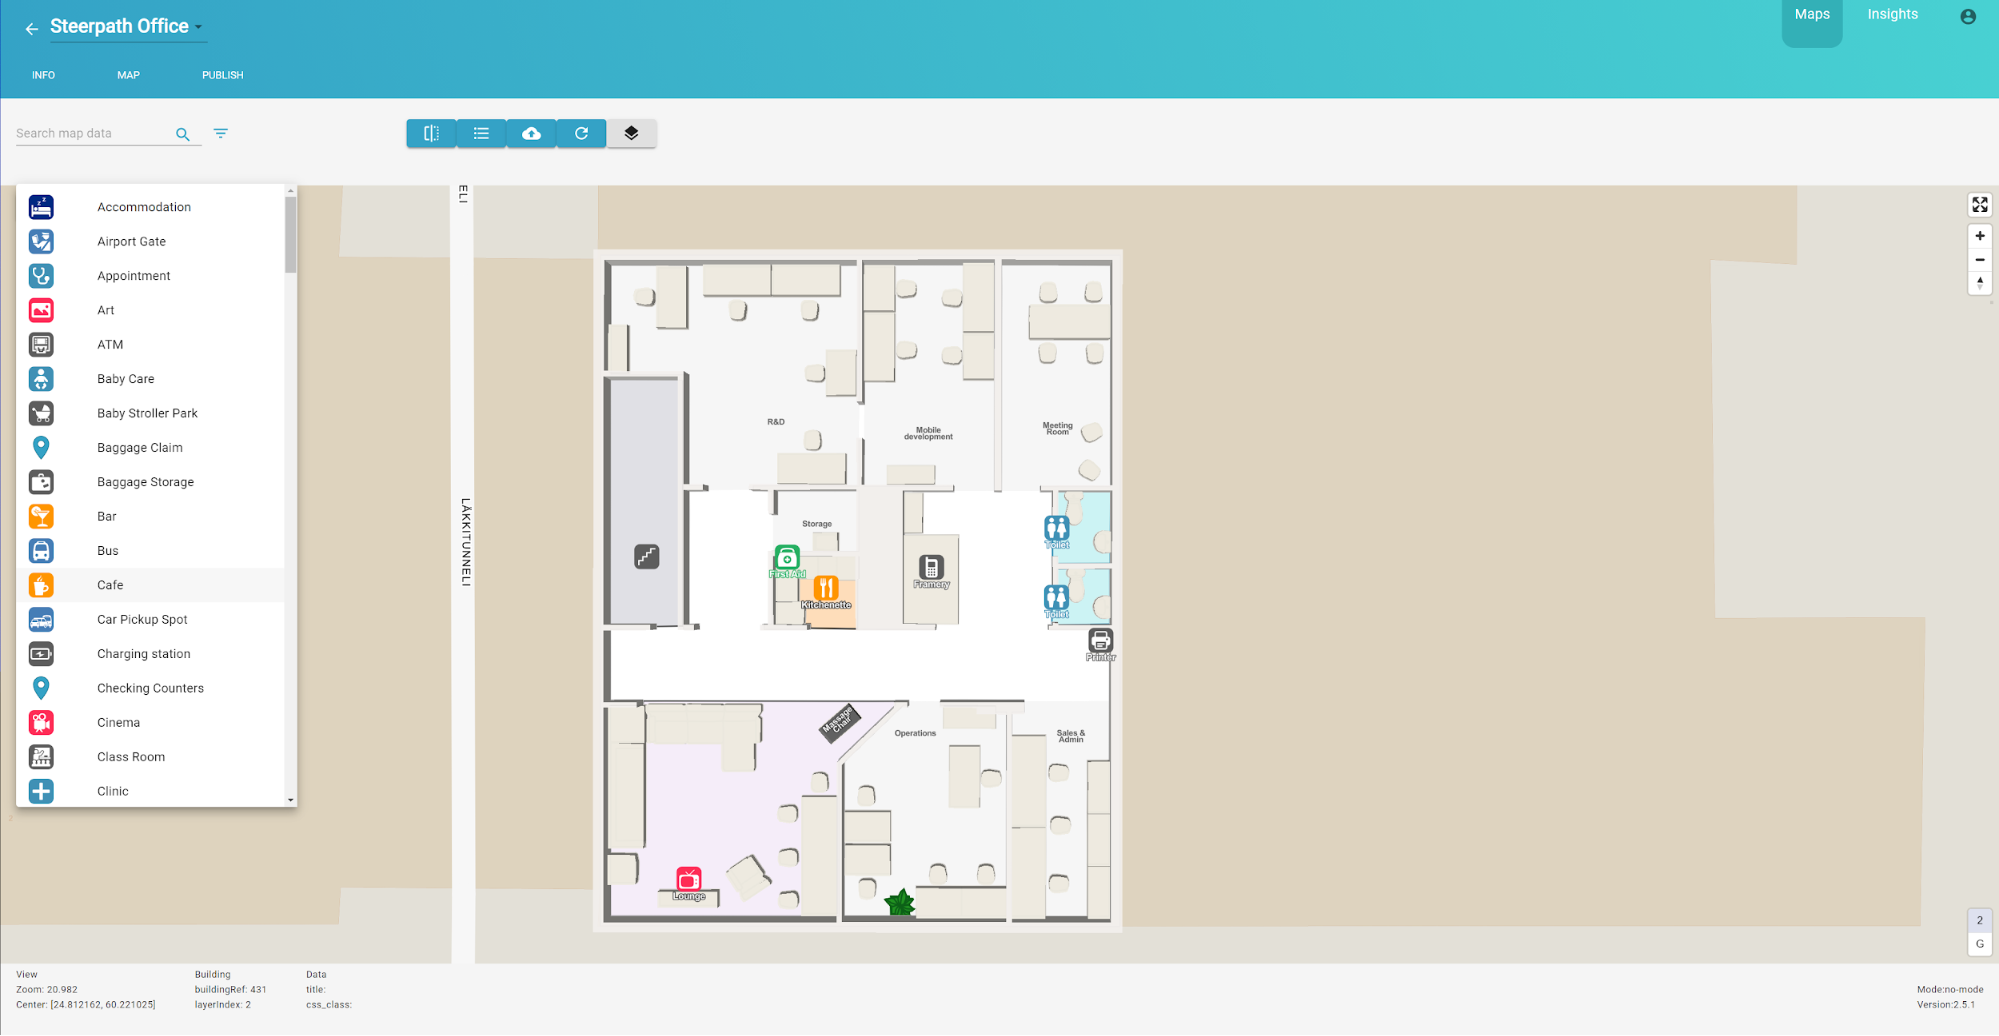
Task: Click the refresh map data icon
Action: pyautogui.click(x=581, y=133)
